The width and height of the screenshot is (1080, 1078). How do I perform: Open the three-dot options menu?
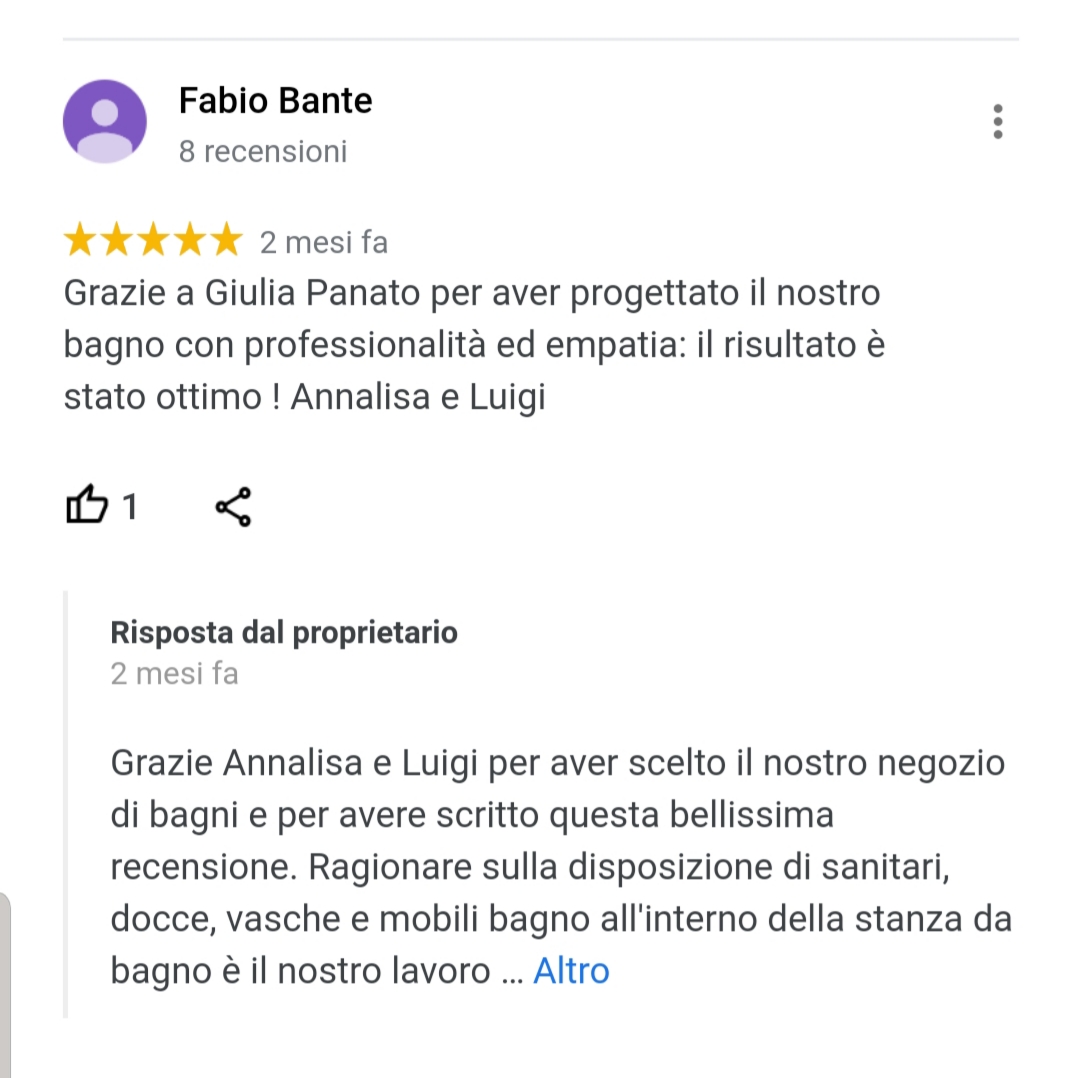pos(997,122)
